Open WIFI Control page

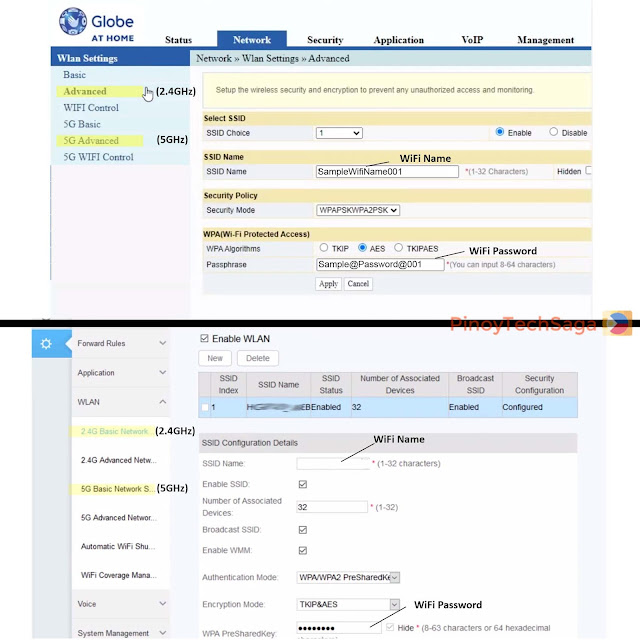click(91, 108)
